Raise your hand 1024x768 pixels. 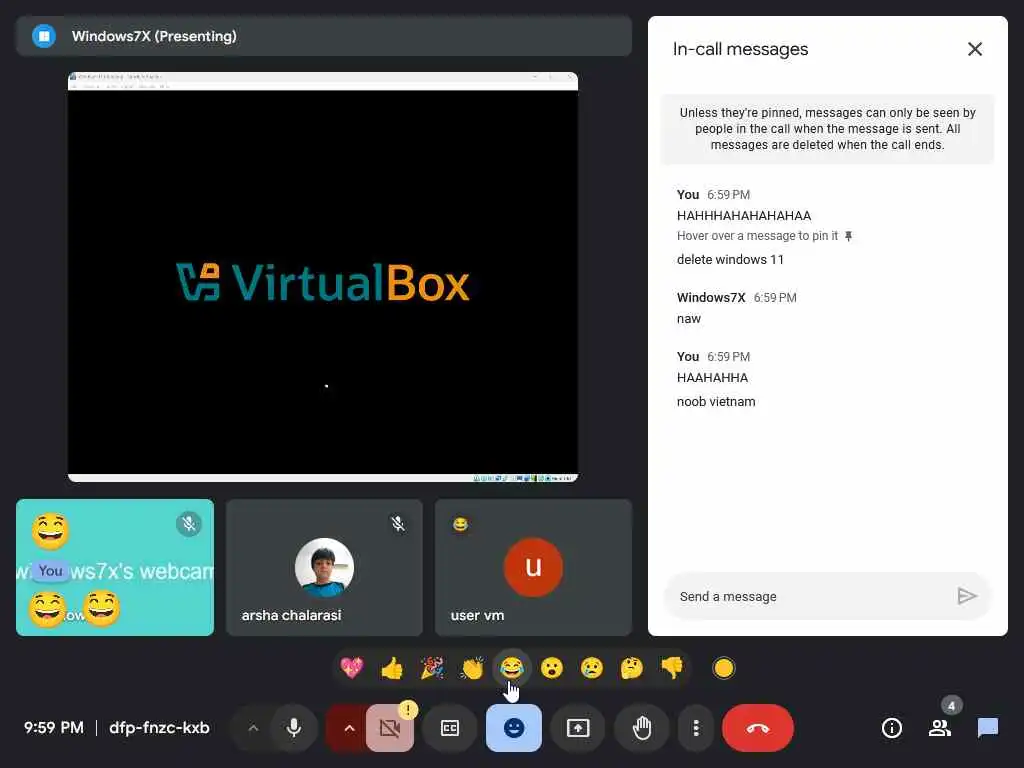tap(642, 728)
